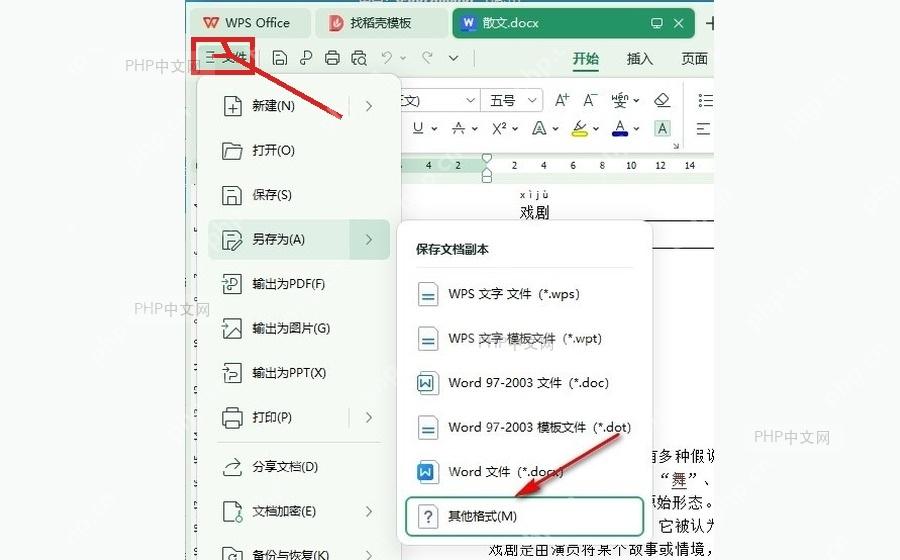This screenshot has width=900, height=560.
Task: Click the undo arrow icon
Action: [387, 57]
